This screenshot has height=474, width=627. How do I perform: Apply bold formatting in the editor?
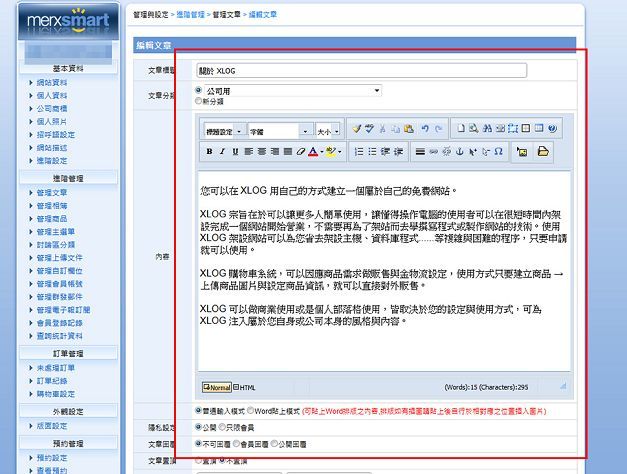coord(209,152)
